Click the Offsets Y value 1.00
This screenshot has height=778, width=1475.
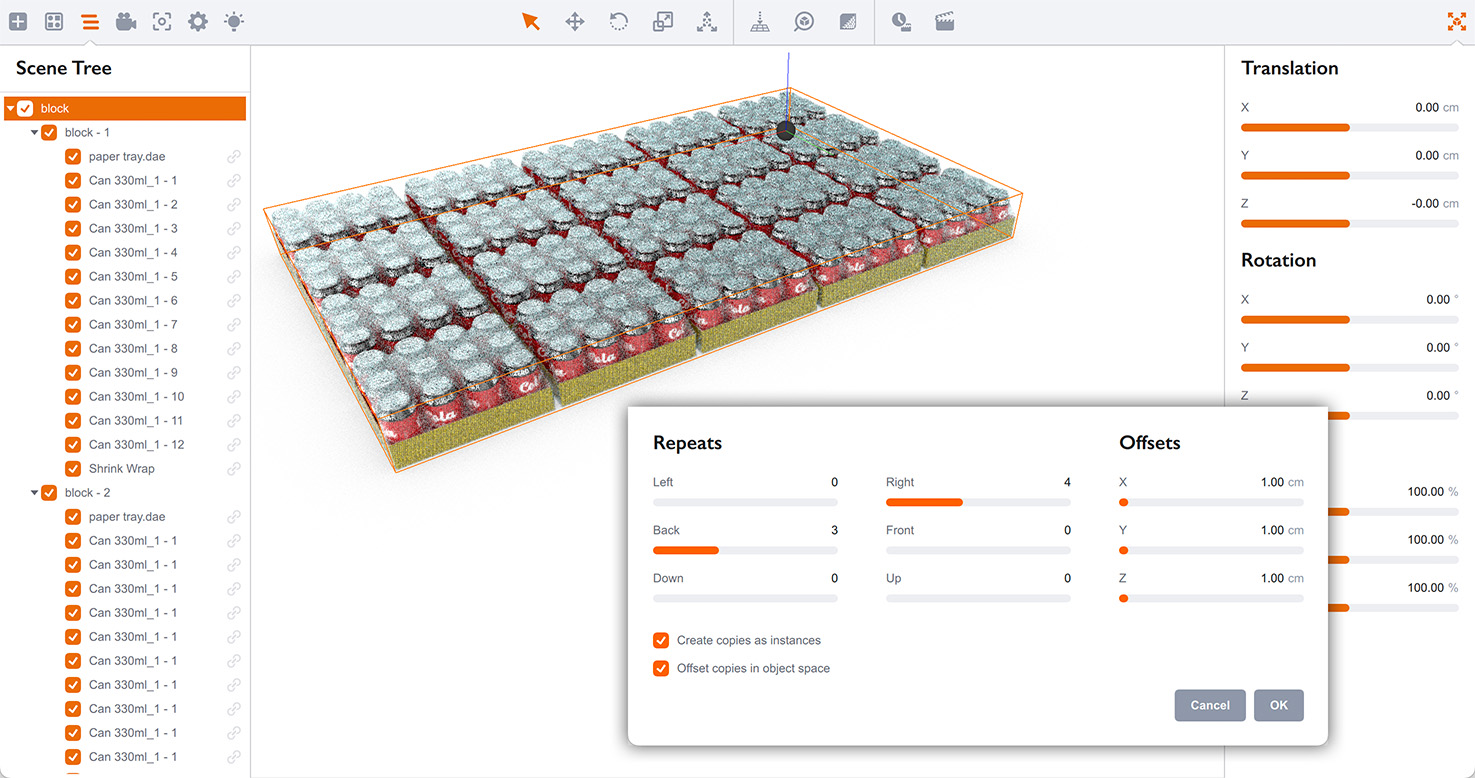(x=1272, y=530)
